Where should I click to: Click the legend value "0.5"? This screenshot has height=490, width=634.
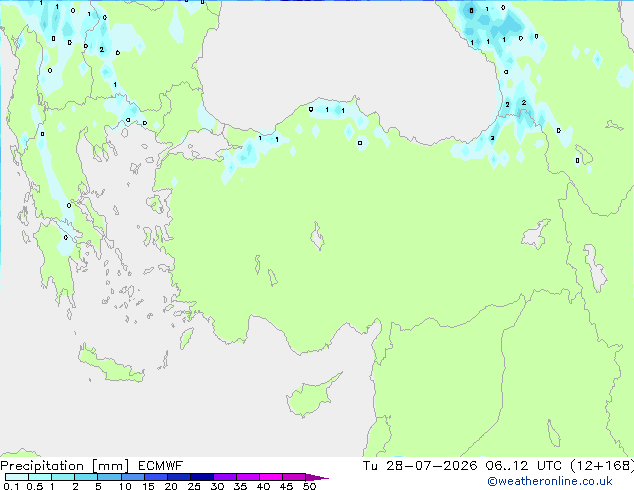pos(35,486)
